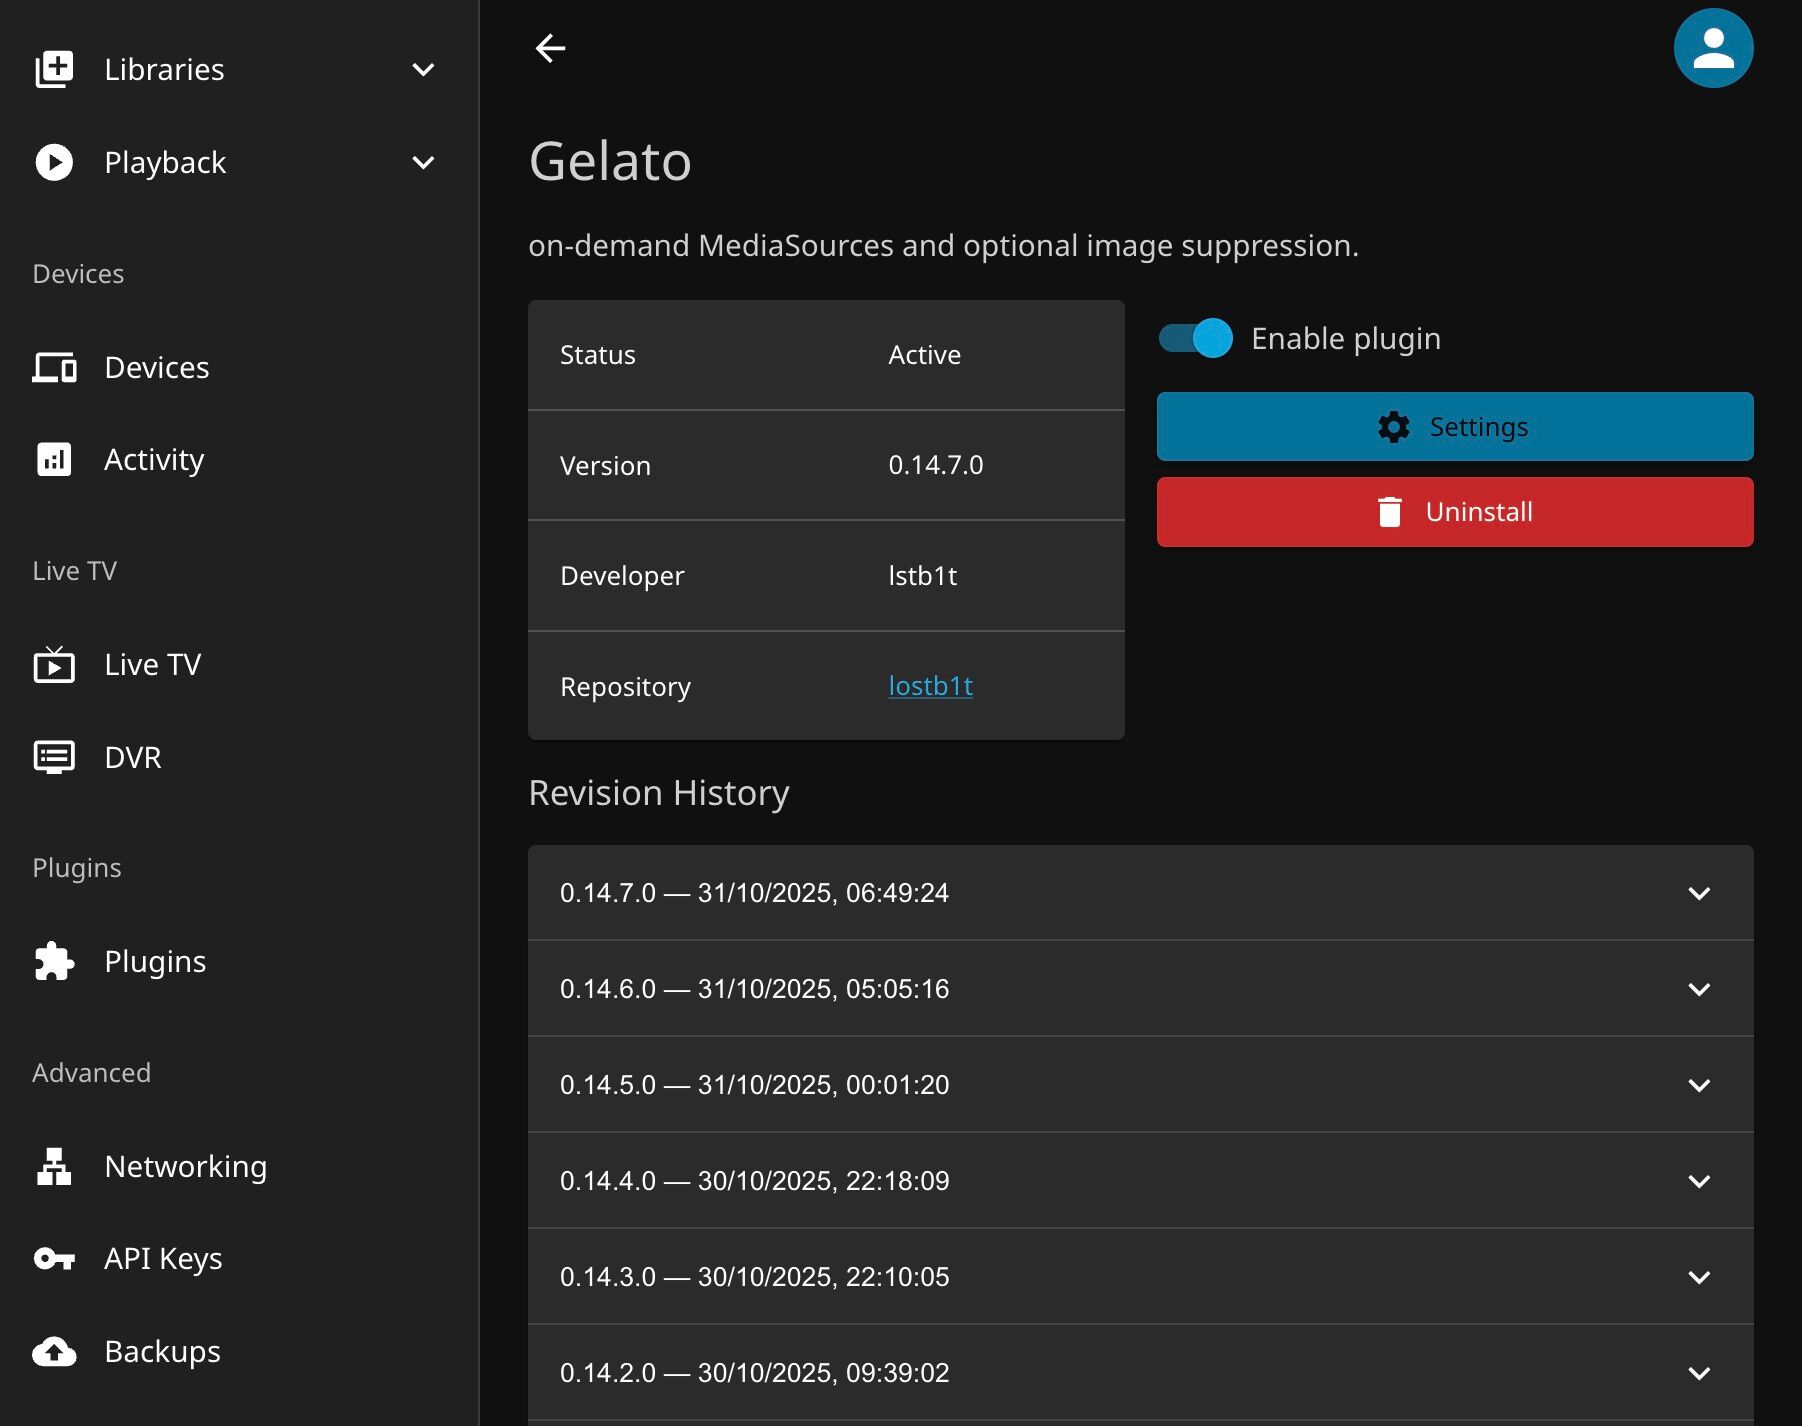Expand the 0.14.2.0 revision row
The image size is (1802, 1426).
pyautogui.click(x=1698, y=1373)
